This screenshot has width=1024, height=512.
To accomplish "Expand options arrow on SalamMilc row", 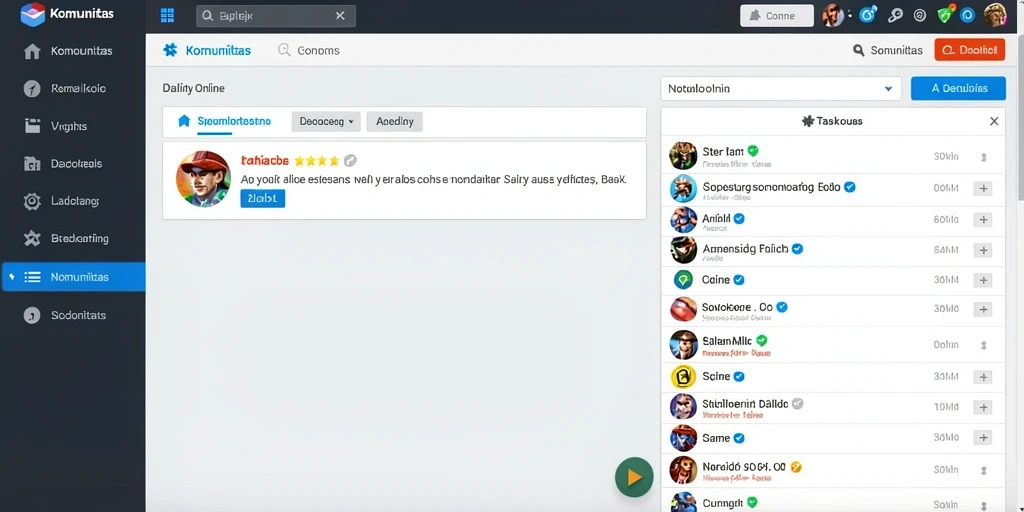I will click(x=983, y=345).
